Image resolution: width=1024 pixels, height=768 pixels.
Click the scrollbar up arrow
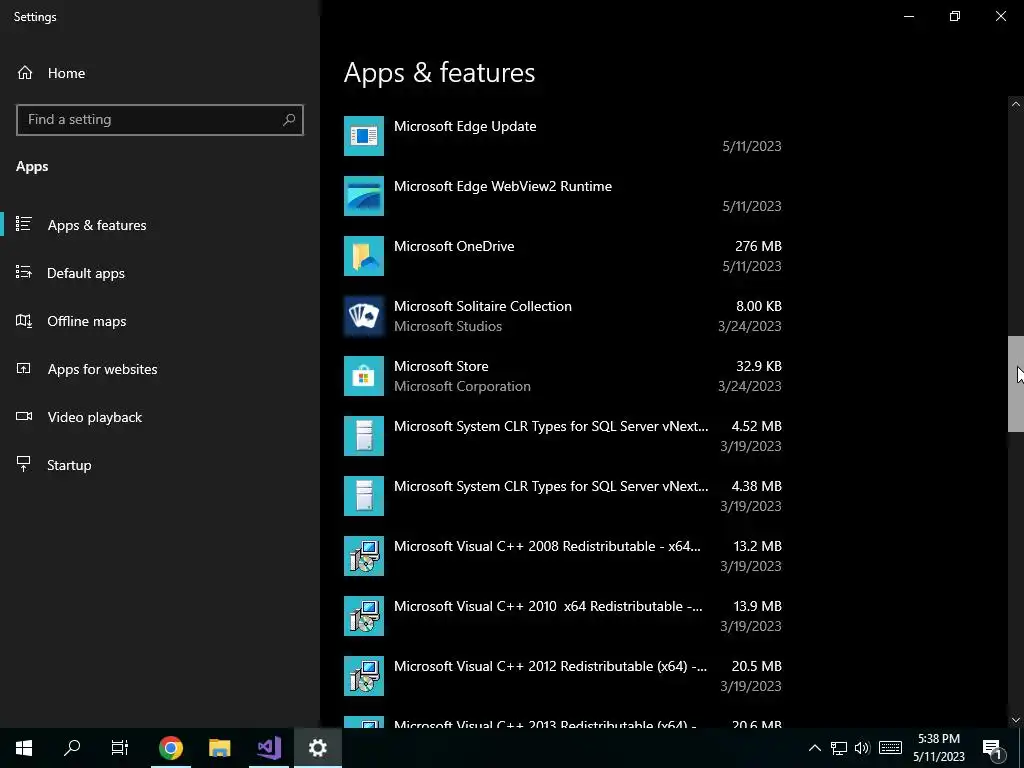(x=1016, y=104)
